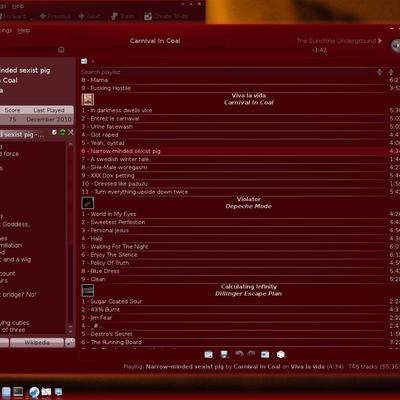Select track 5 - Yeah, oystaz

tap(240, 143)
